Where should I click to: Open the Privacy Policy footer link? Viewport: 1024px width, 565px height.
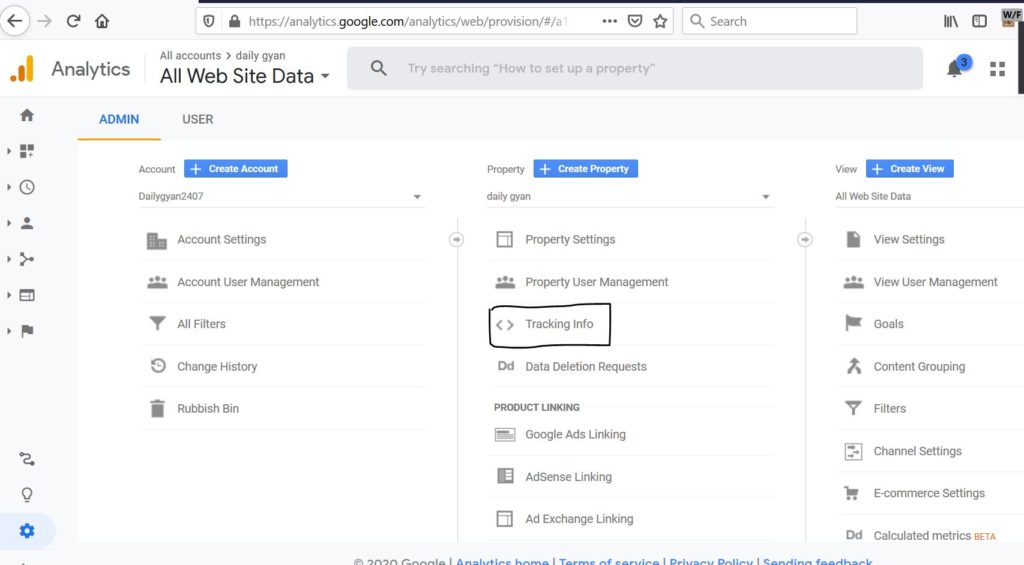(711, 561)
